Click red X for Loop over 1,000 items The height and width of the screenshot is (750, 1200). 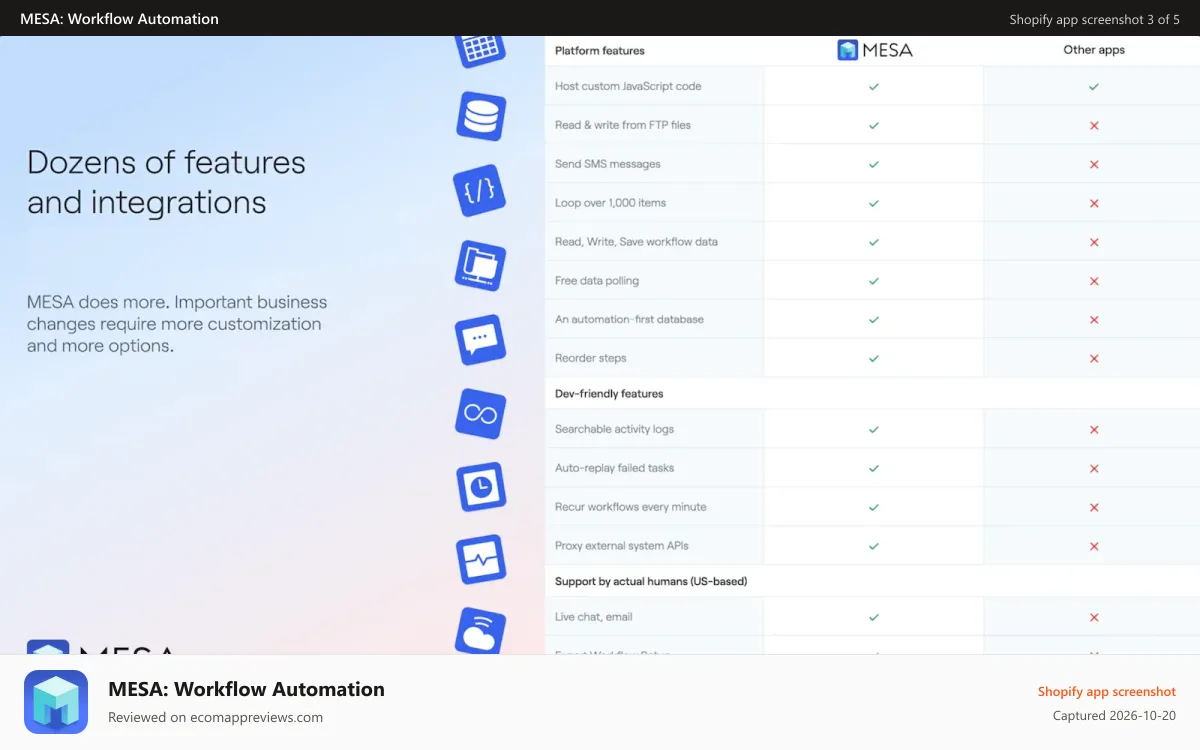coord(1094,203)
